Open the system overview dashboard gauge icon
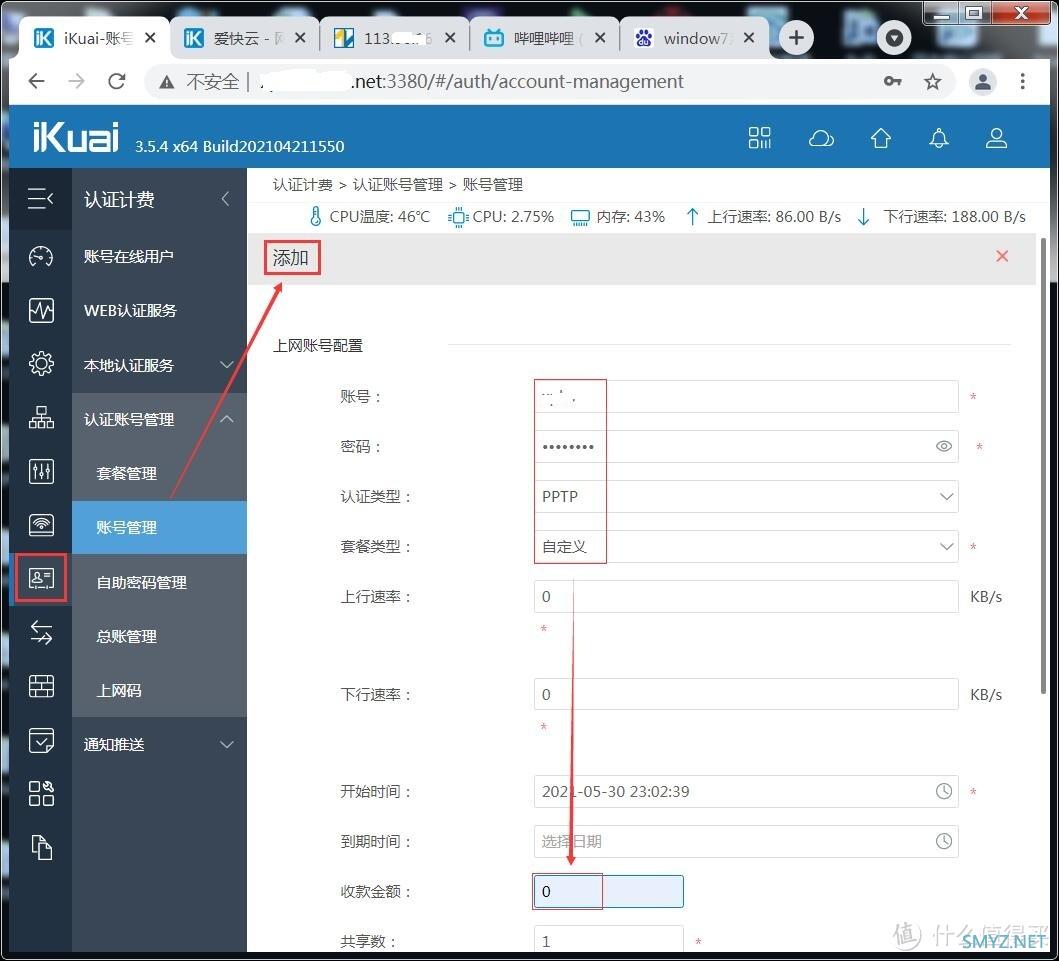The width and height of the screenshot is (1059, 961). pos(41,256)
